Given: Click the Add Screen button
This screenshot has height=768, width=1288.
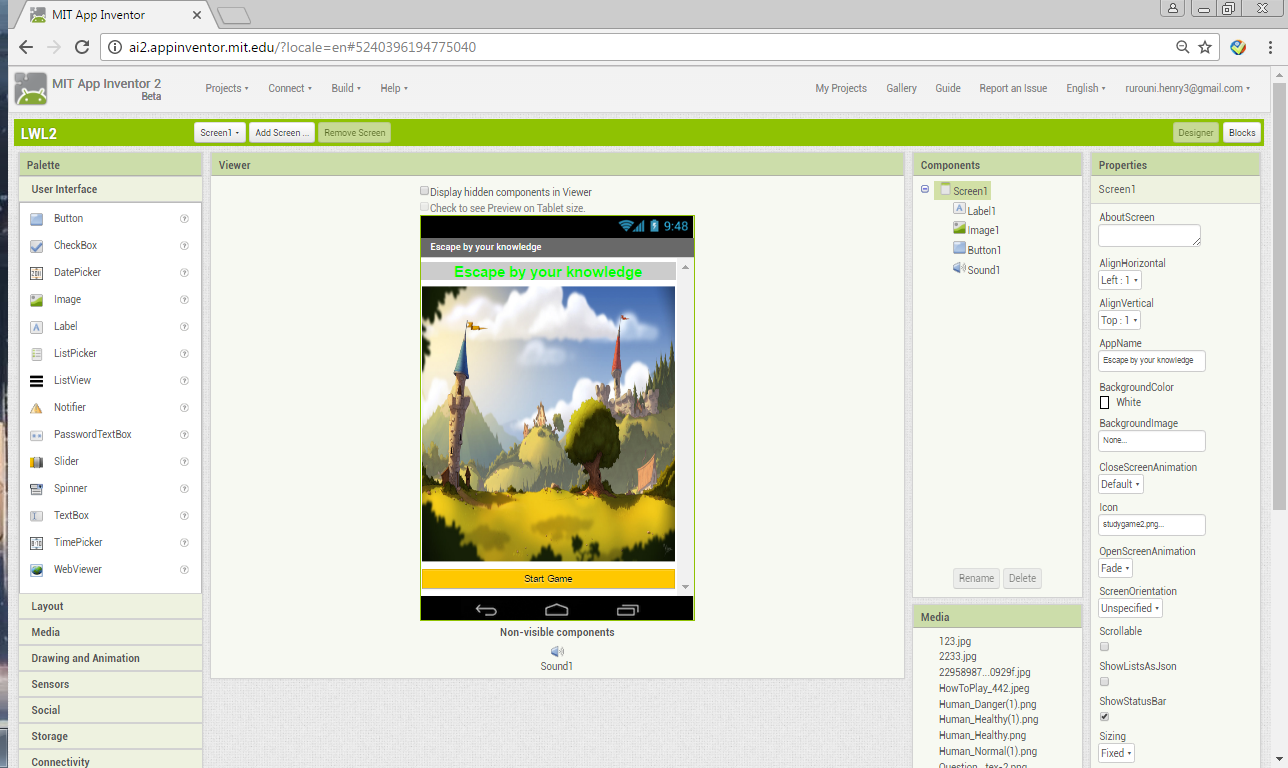Looking at the screenshot, I should tap(282, 132).
